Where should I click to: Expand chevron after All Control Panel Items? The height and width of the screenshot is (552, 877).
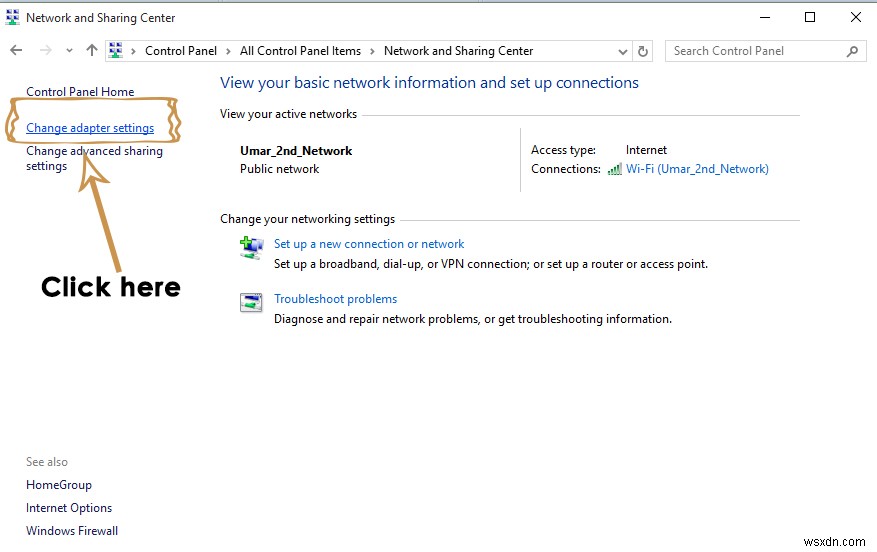point(372,51)
